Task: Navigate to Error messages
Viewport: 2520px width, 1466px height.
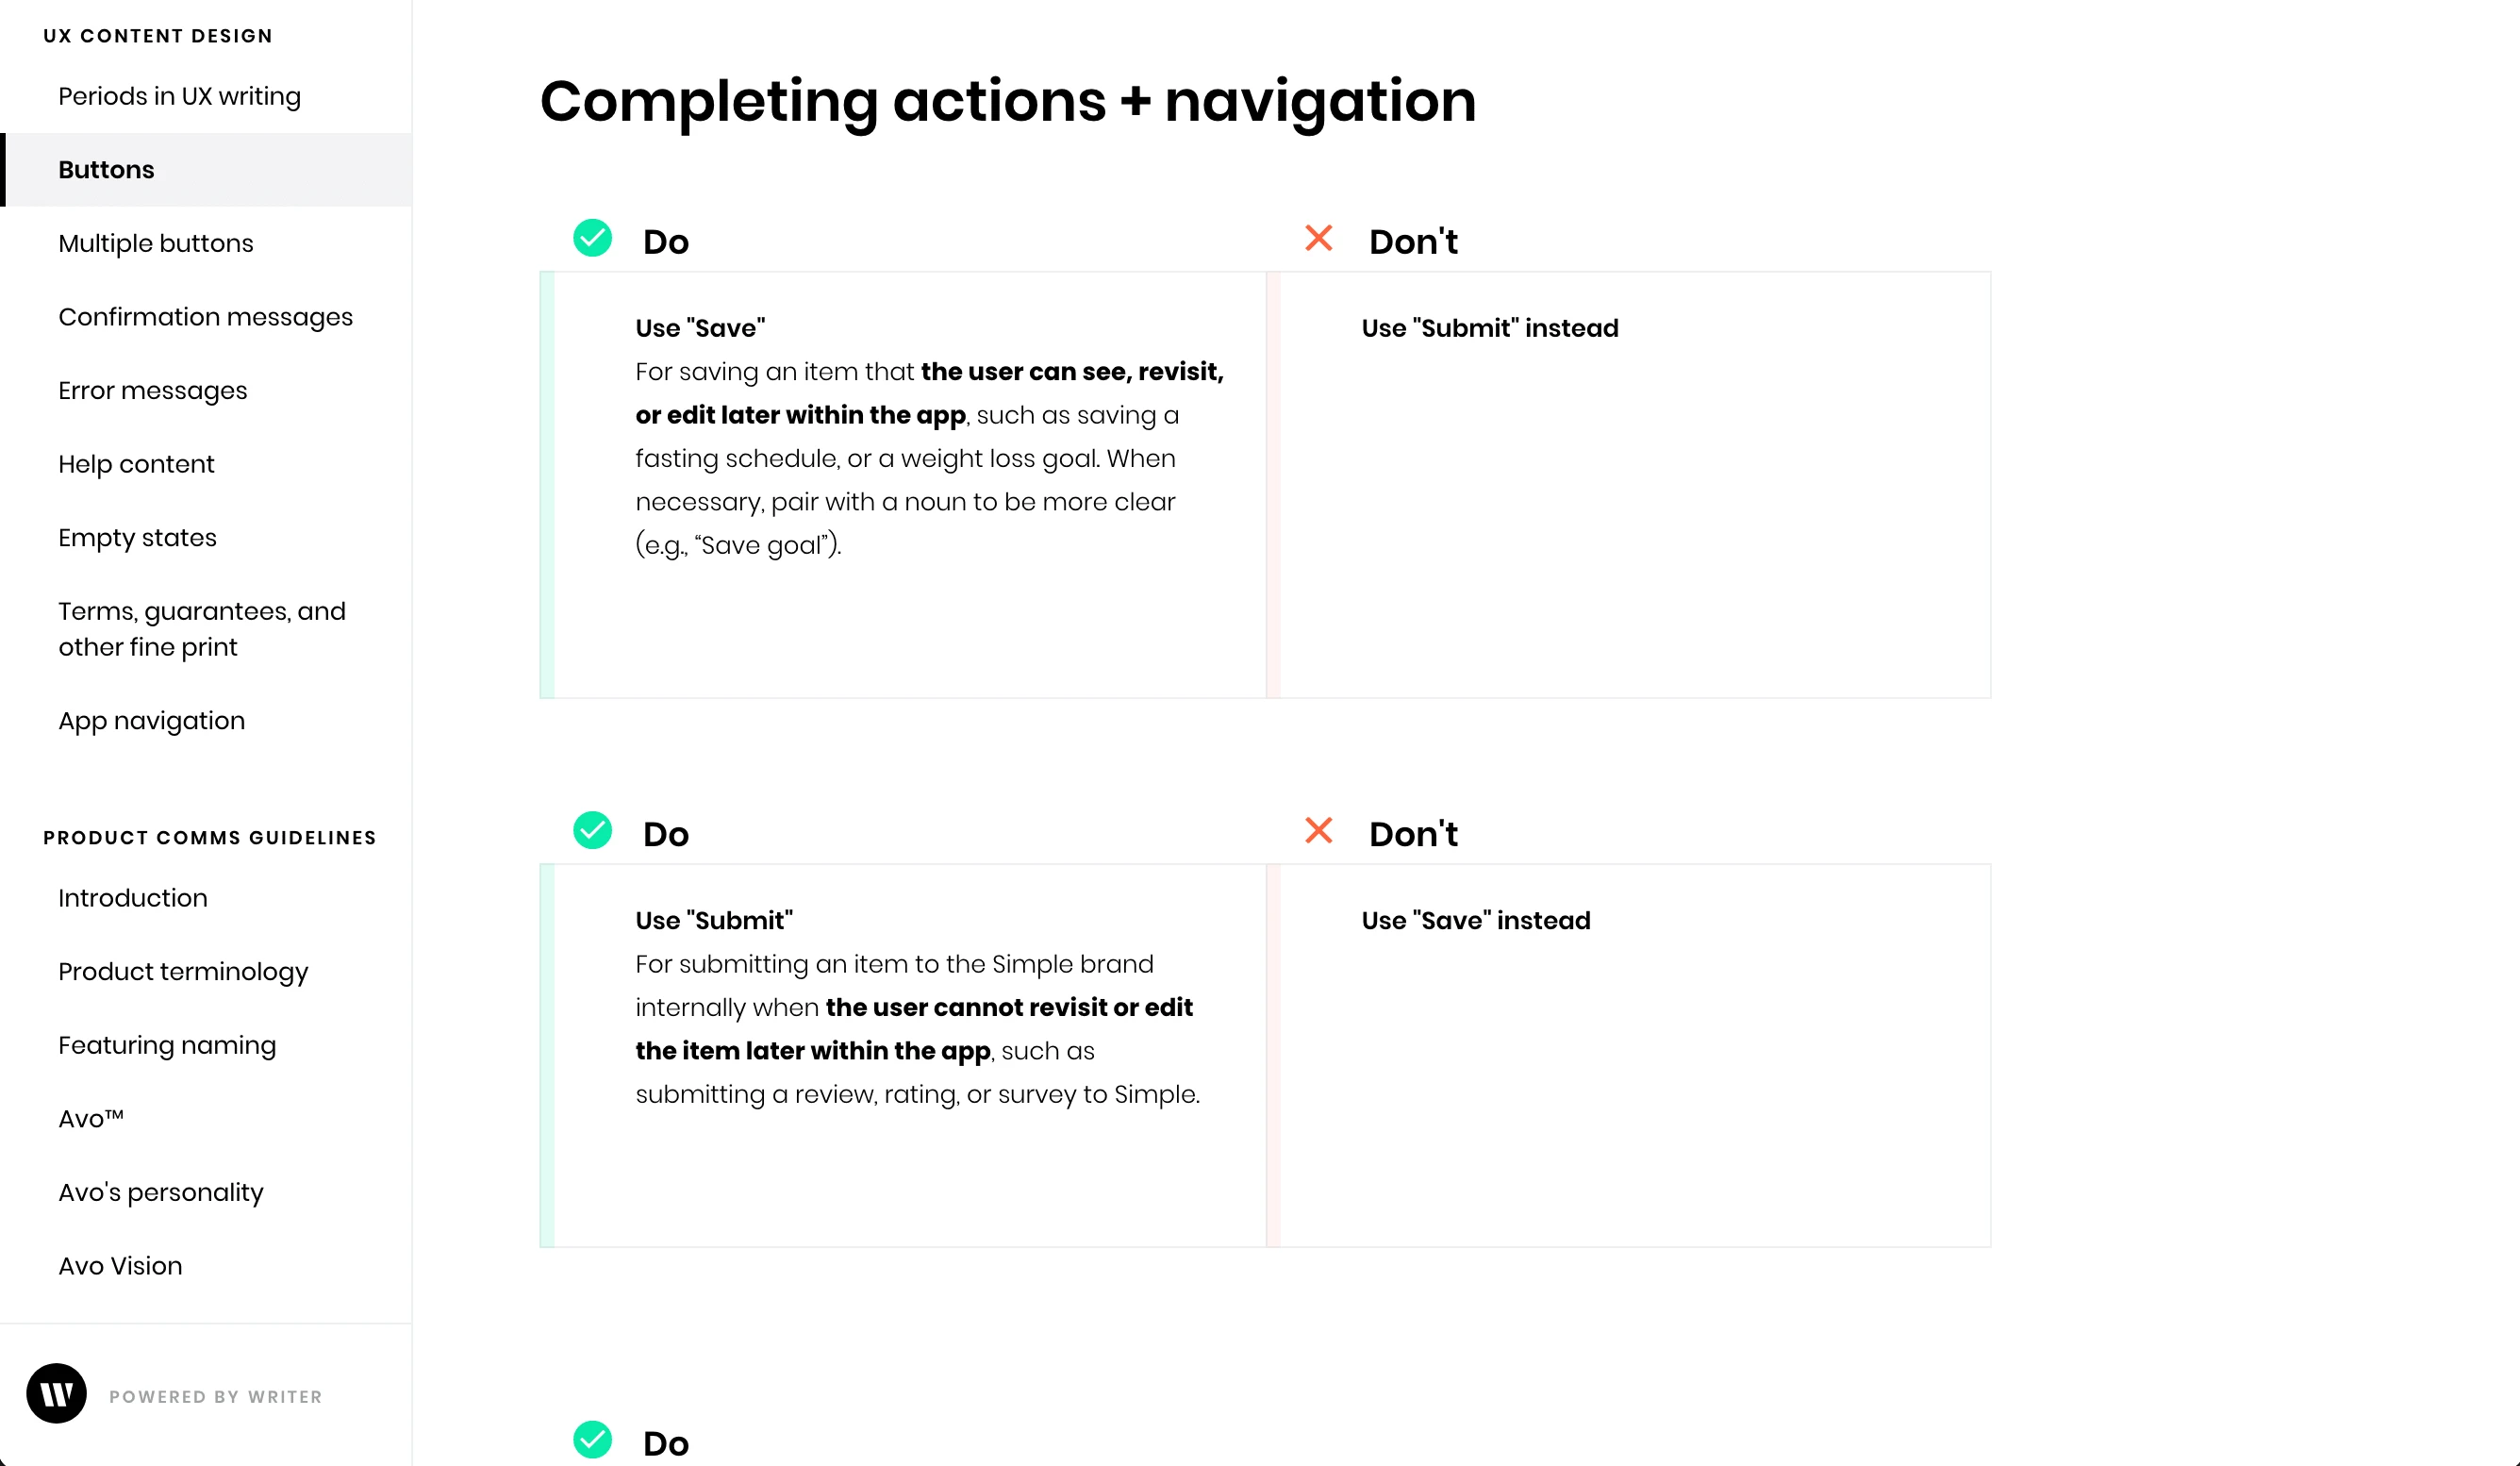Action: tap(152, 391)
